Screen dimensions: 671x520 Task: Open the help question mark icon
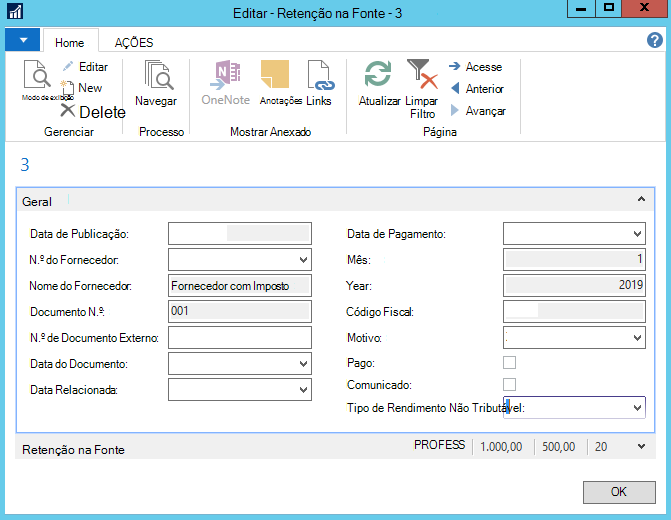(x=654, y=40)
